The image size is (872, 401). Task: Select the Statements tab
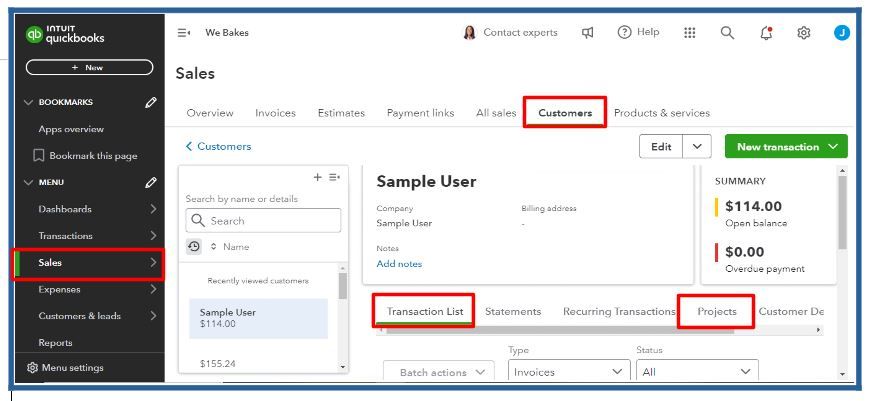(513, 311)
